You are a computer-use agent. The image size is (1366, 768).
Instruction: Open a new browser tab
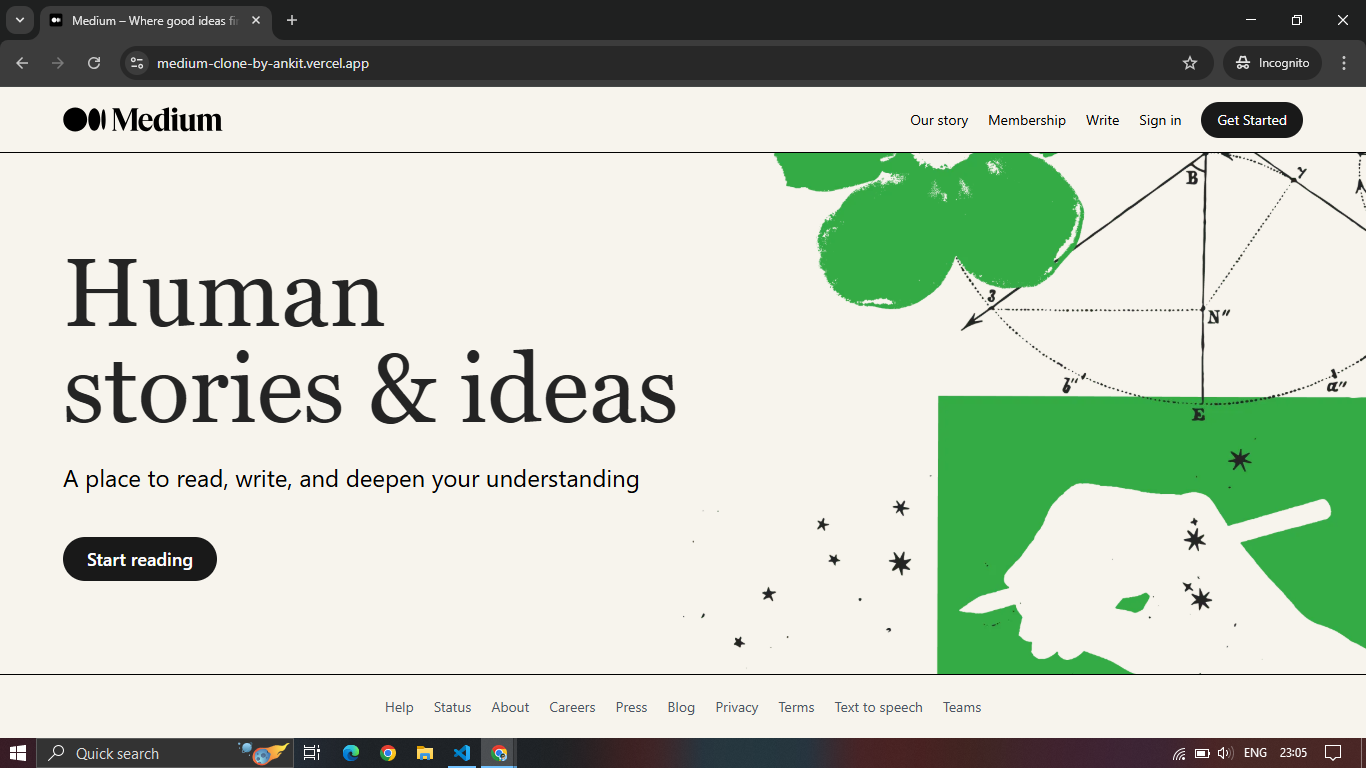tap(292, 20)
